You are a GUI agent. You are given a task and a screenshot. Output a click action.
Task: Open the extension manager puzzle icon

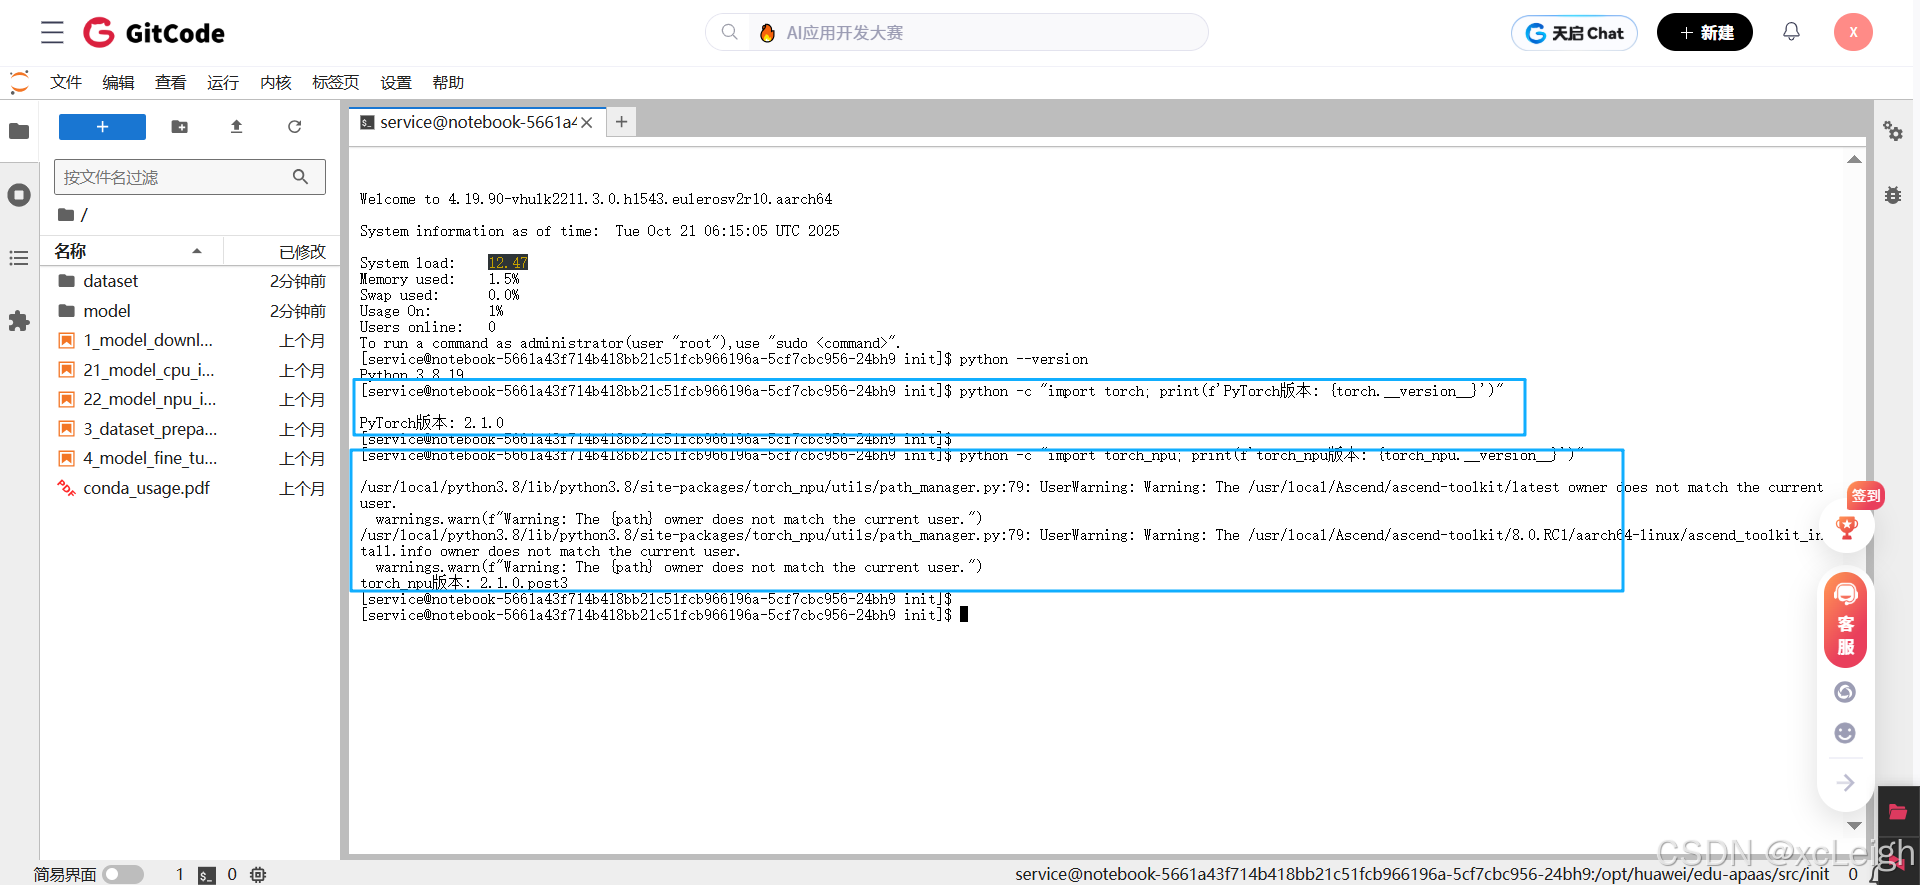(19, 321)
